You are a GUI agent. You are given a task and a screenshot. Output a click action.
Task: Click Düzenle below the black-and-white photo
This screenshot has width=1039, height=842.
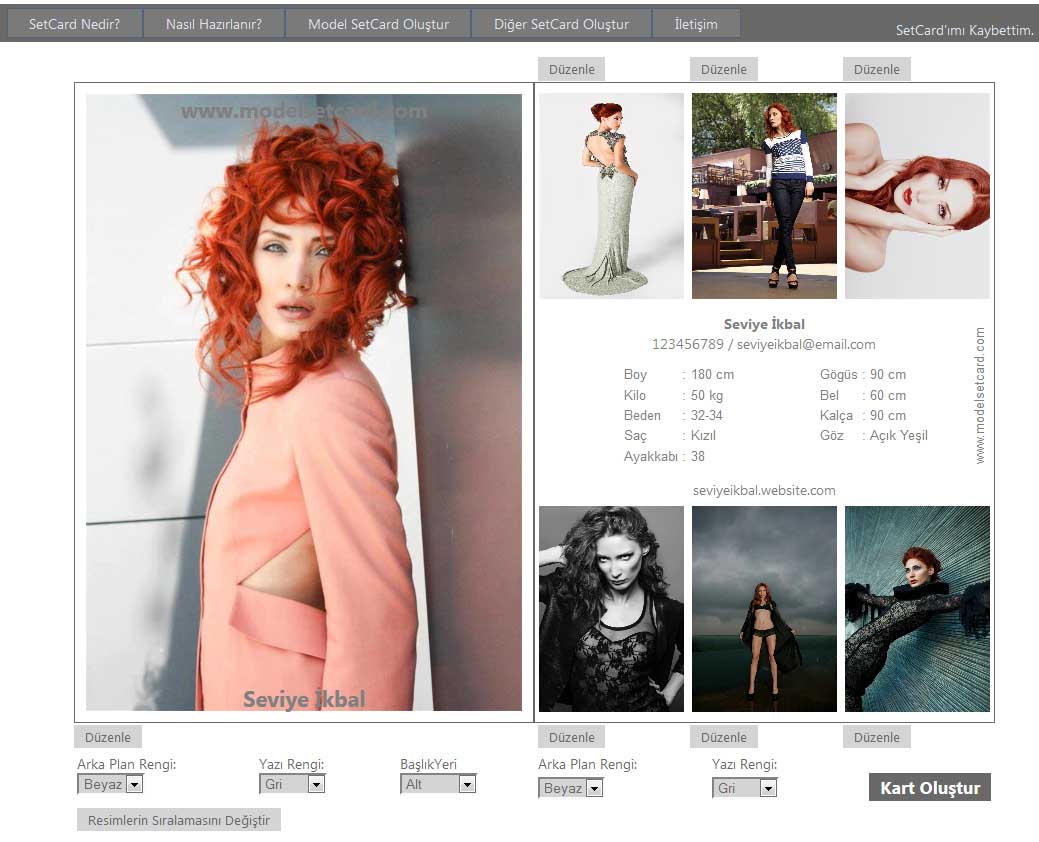click(x=572, y=737)
